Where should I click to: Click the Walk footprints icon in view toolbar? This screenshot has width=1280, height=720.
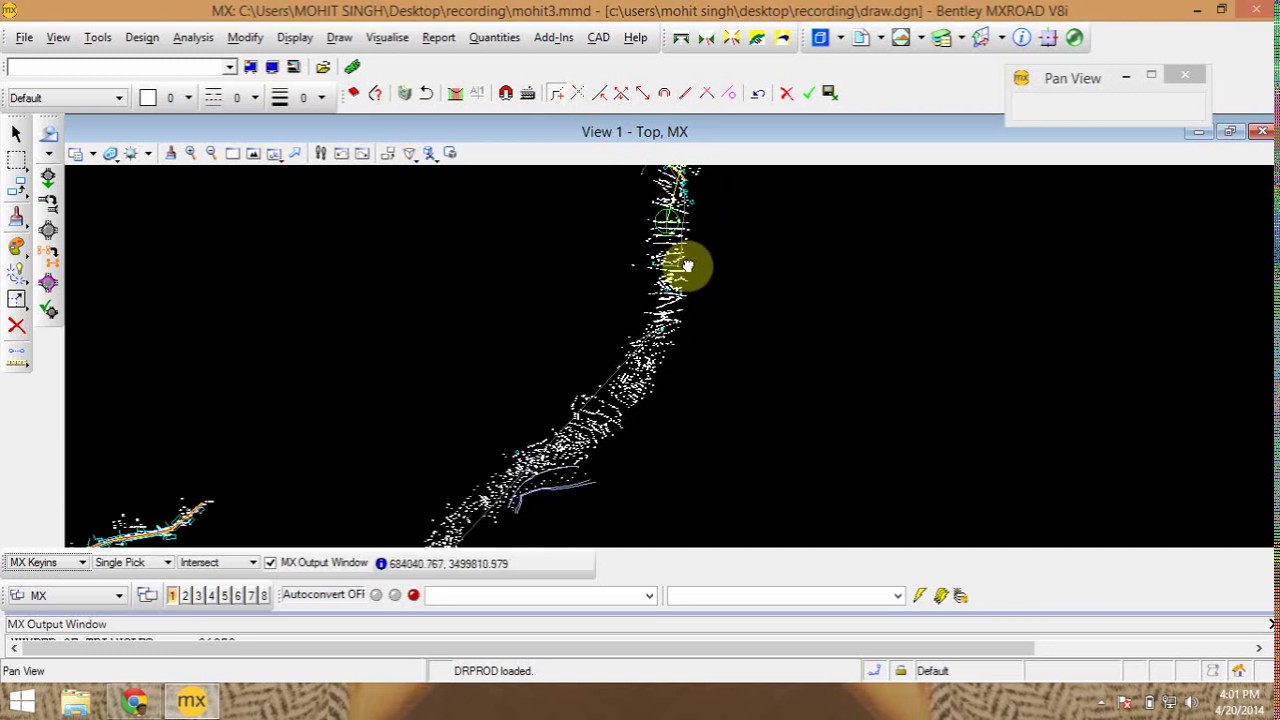point(320,153)
